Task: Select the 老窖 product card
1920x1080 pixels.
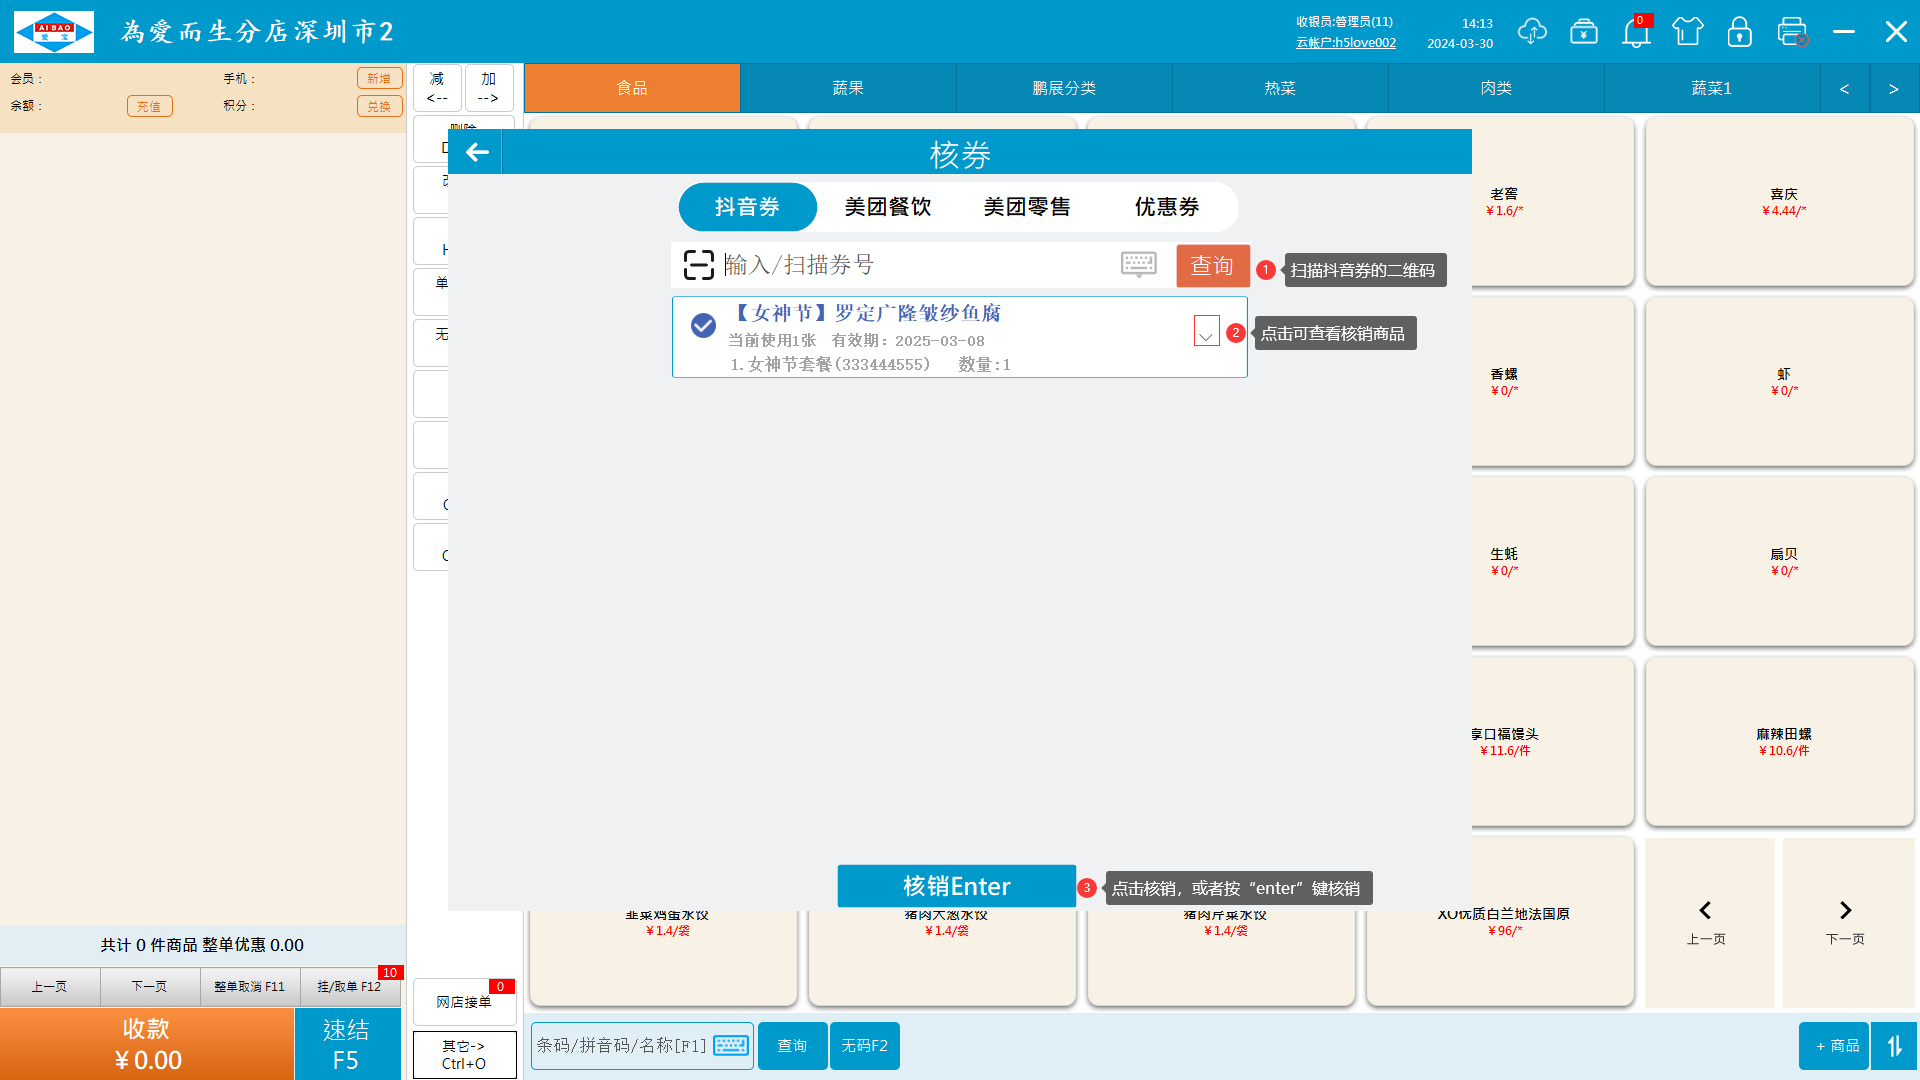Action: (1552, 201)
